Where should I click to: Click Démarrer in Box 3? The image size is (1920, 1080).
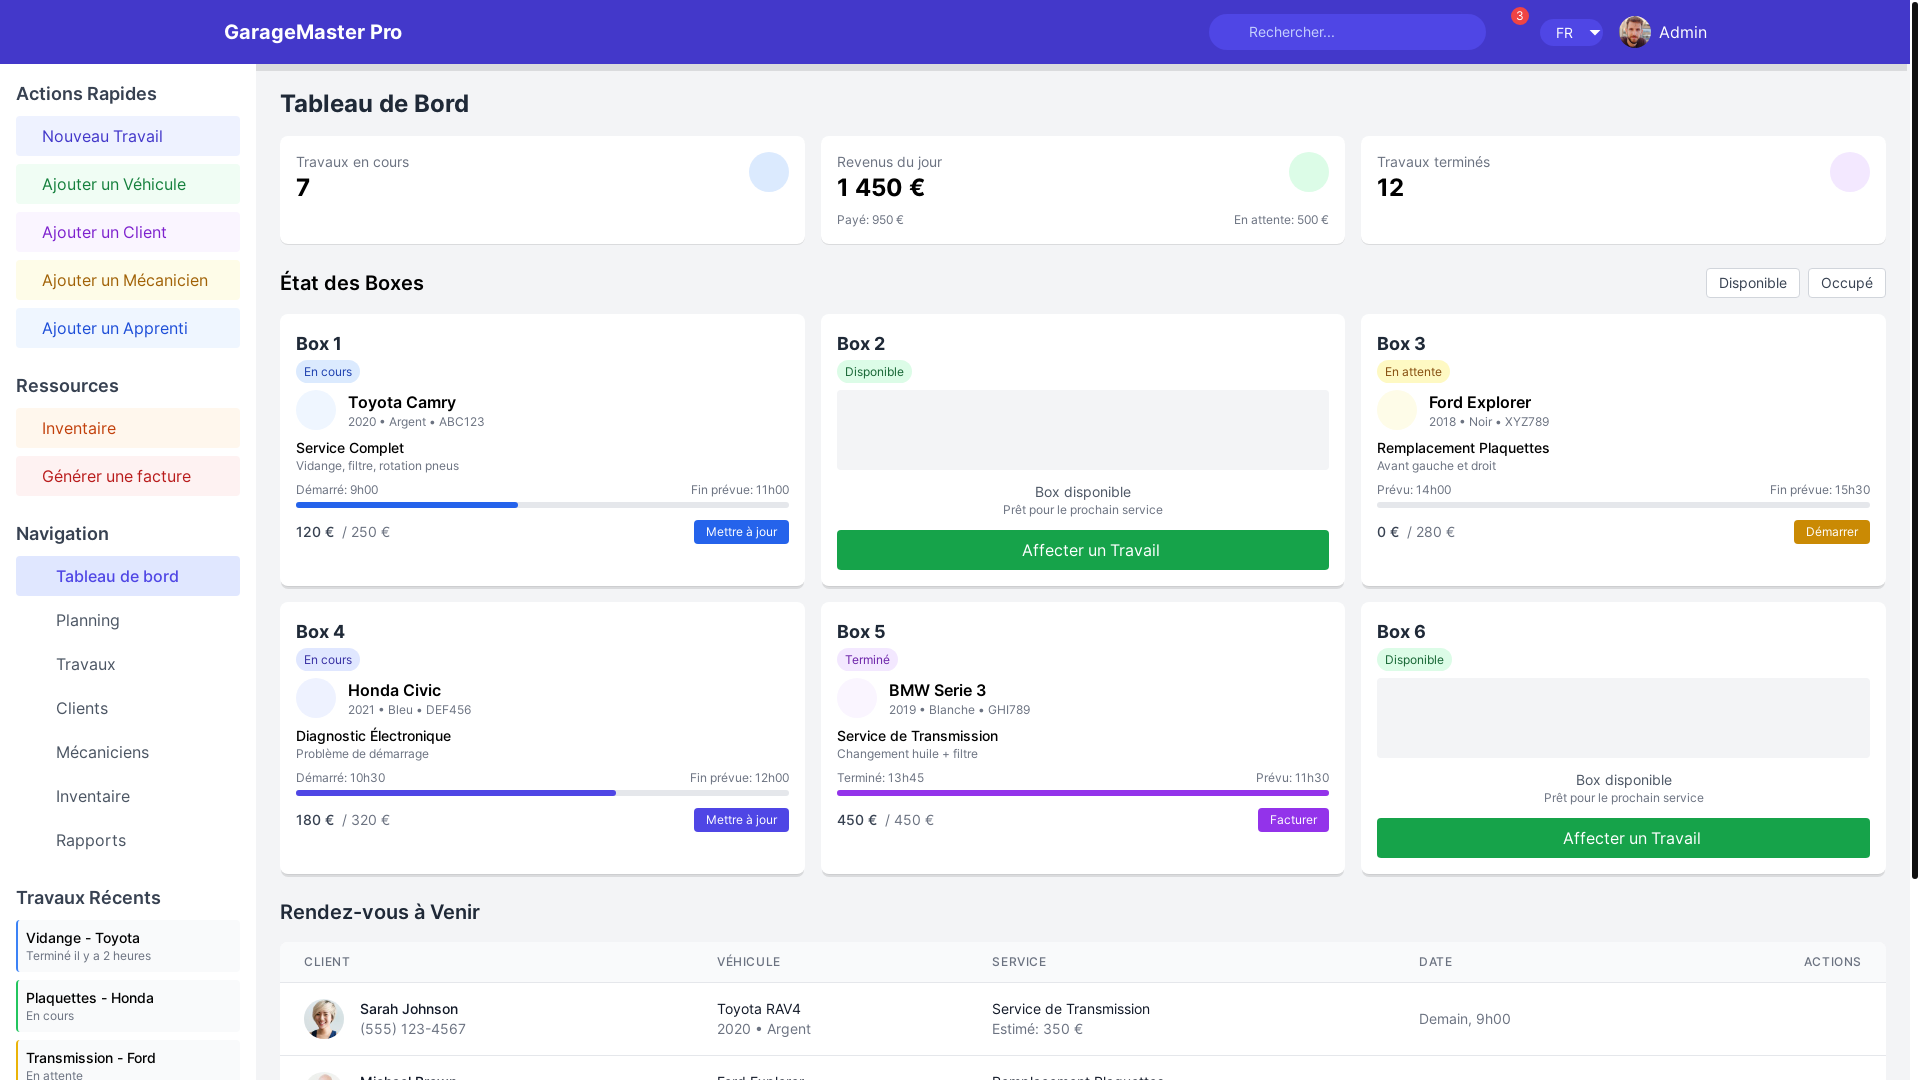click(x=1831, y=532)
